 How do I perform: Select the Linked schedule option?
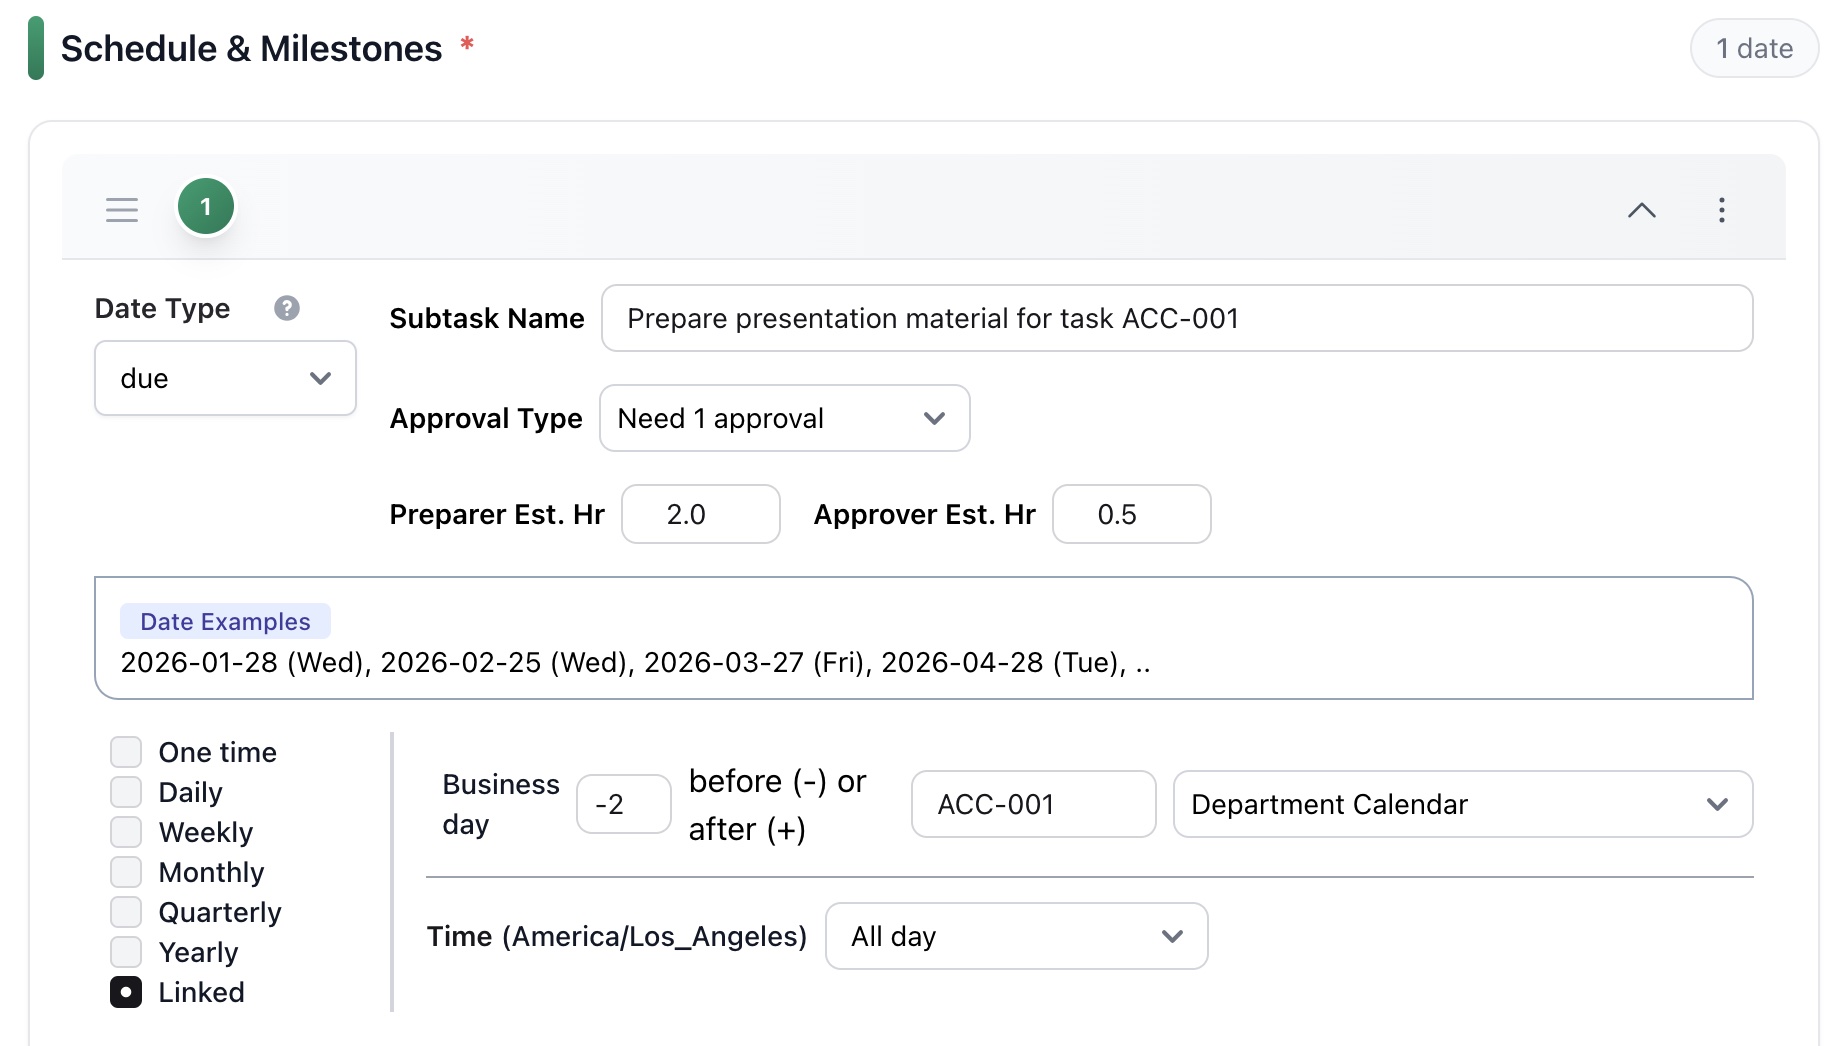click(126, 991)
